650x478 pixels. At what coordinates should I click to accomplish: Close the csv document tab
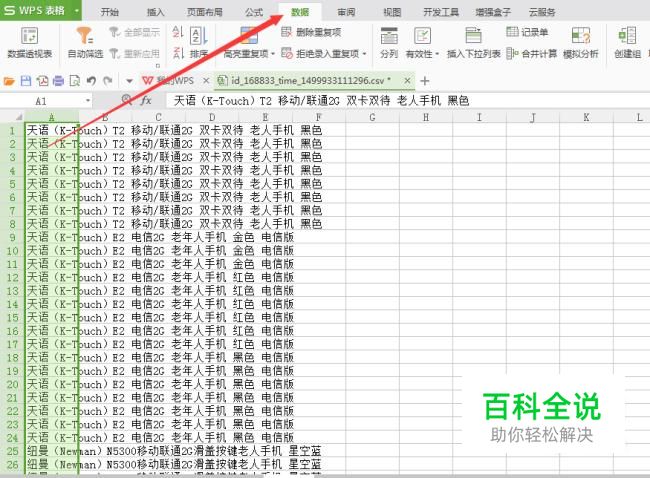[407, 80]
